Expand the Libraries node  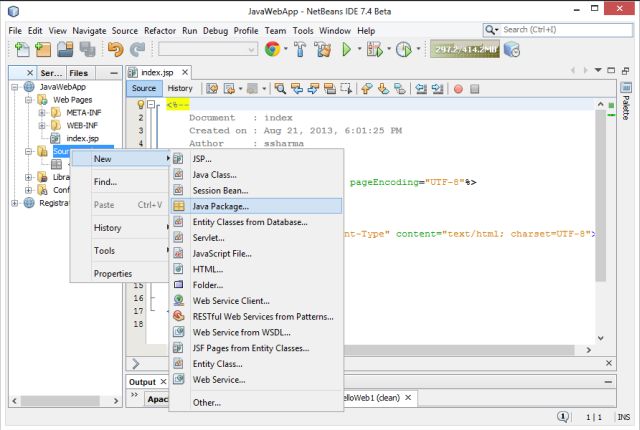28,177
